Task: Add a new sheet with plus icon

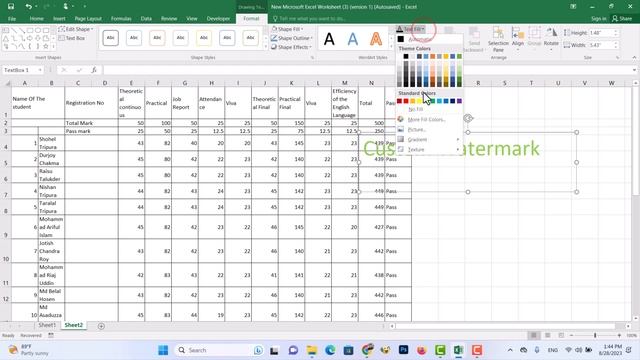Action: tap(101, 326)
